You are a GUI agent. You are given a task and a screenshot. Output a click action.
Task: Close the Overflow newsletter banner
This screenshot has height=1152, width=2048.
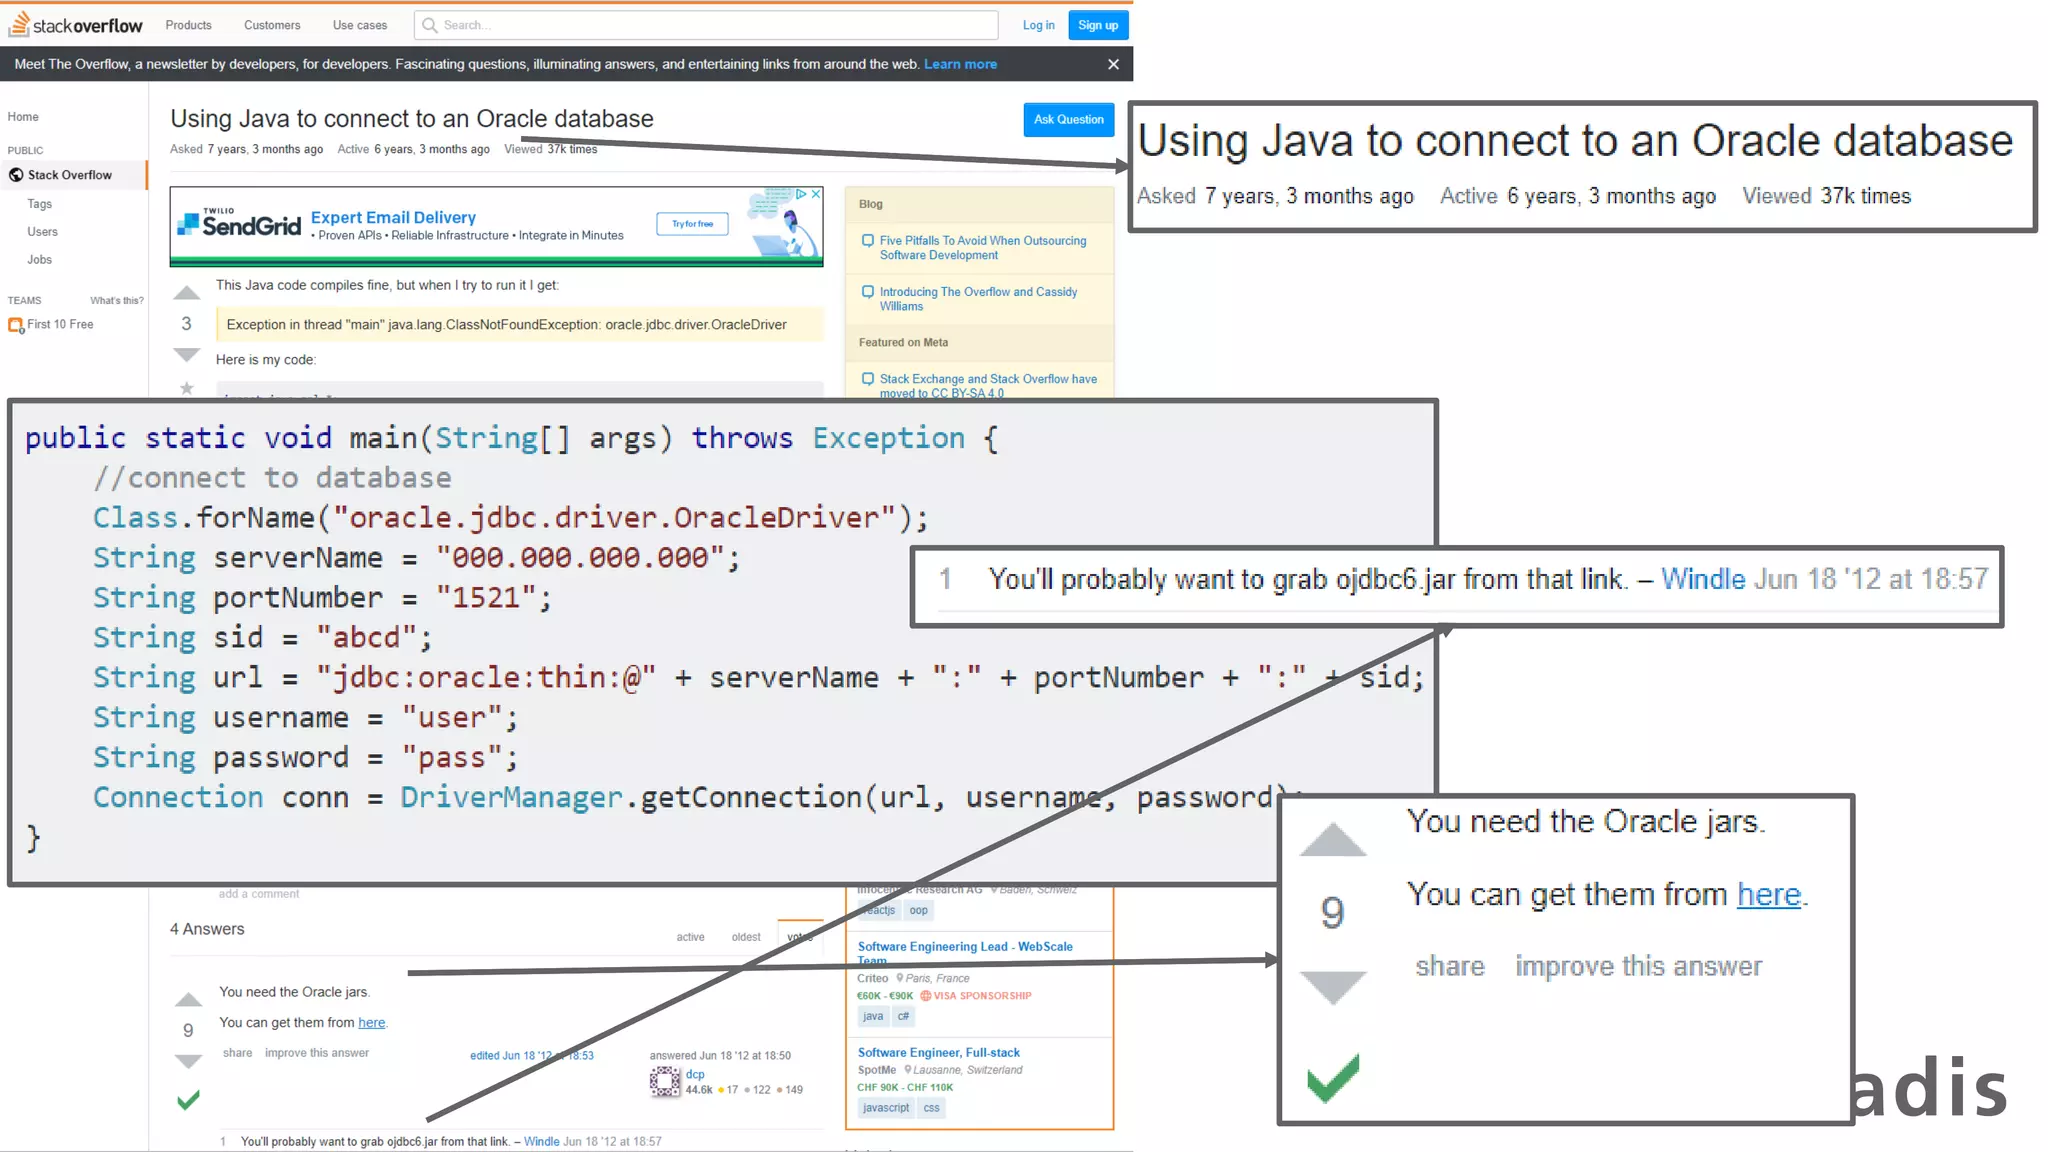1113,64
